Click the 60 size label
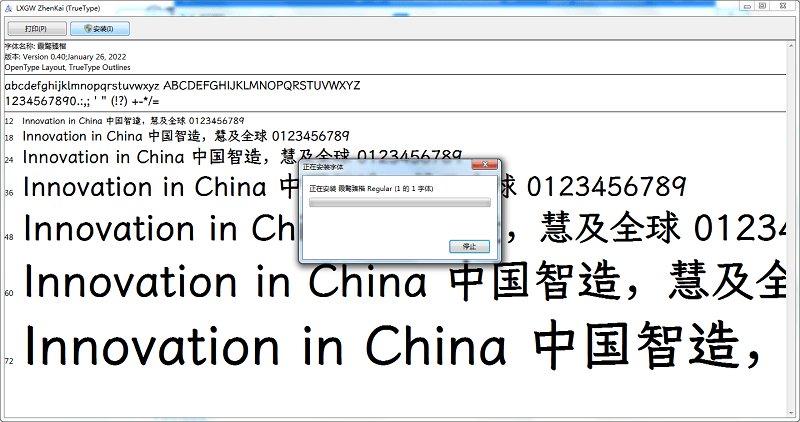The height and width of the screenshot is (422, 800). pos(9,293)
